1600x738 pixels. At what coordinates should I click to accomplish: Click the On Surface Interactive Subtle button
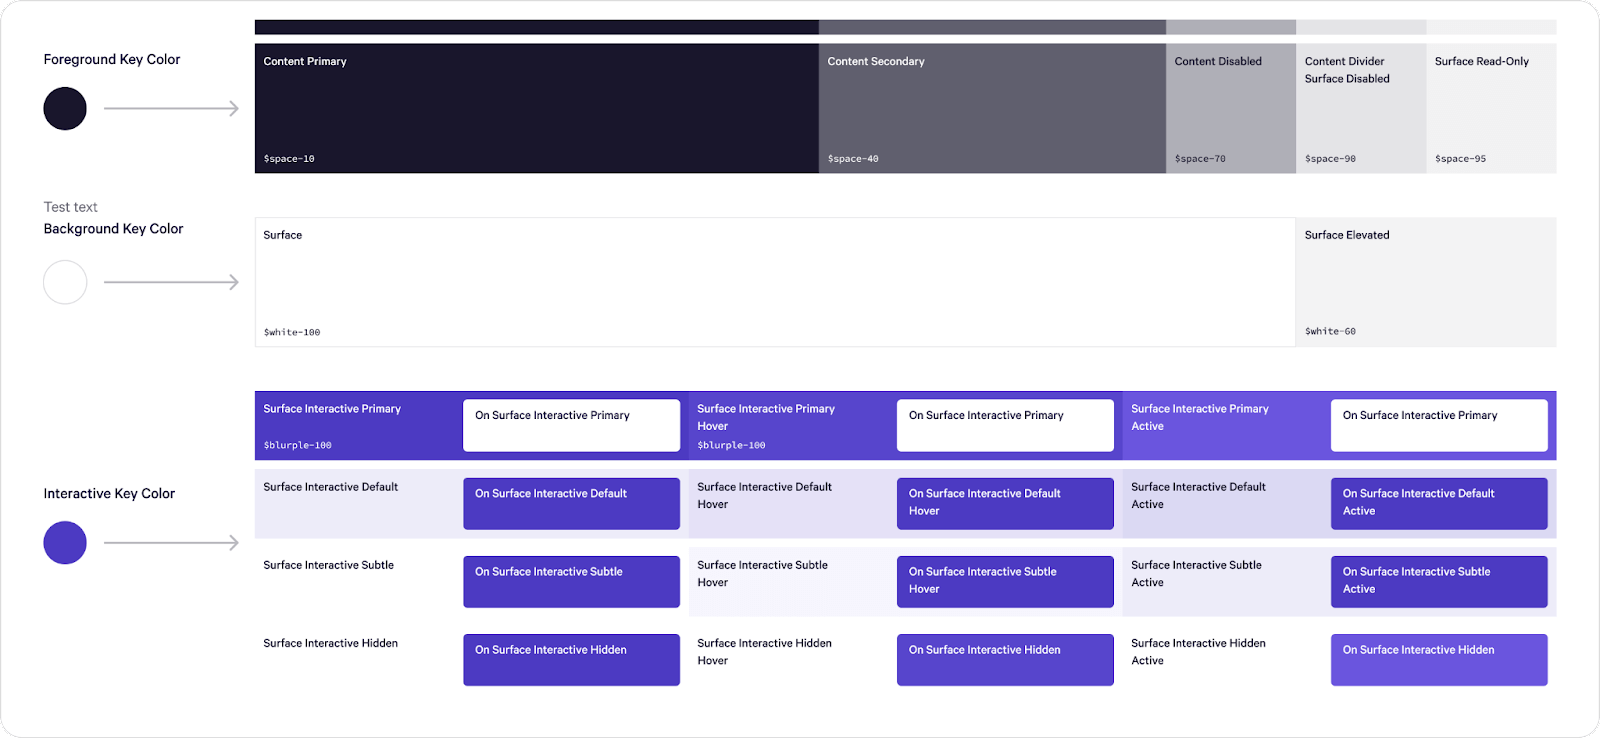coord(571,581)
